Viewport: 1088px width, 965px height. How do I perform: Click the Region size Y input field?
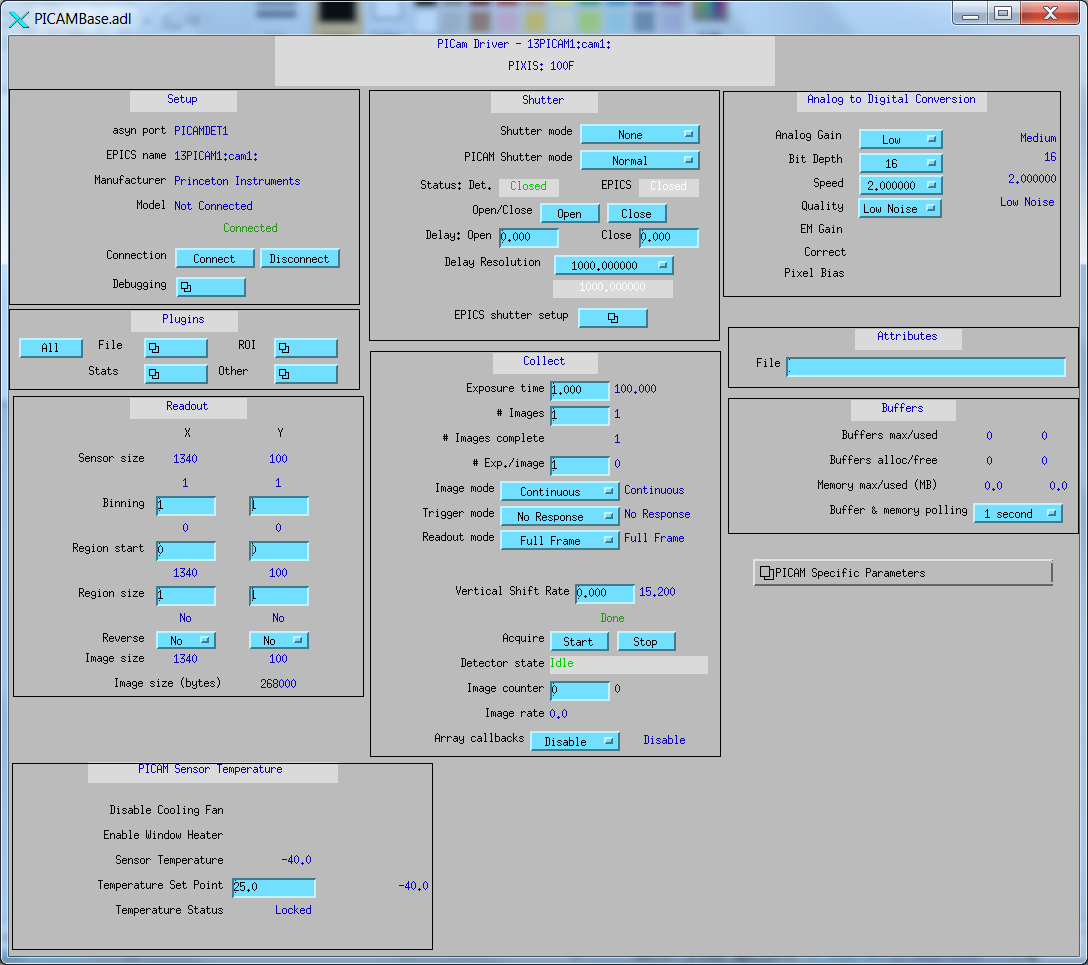(x=279, y=595)
